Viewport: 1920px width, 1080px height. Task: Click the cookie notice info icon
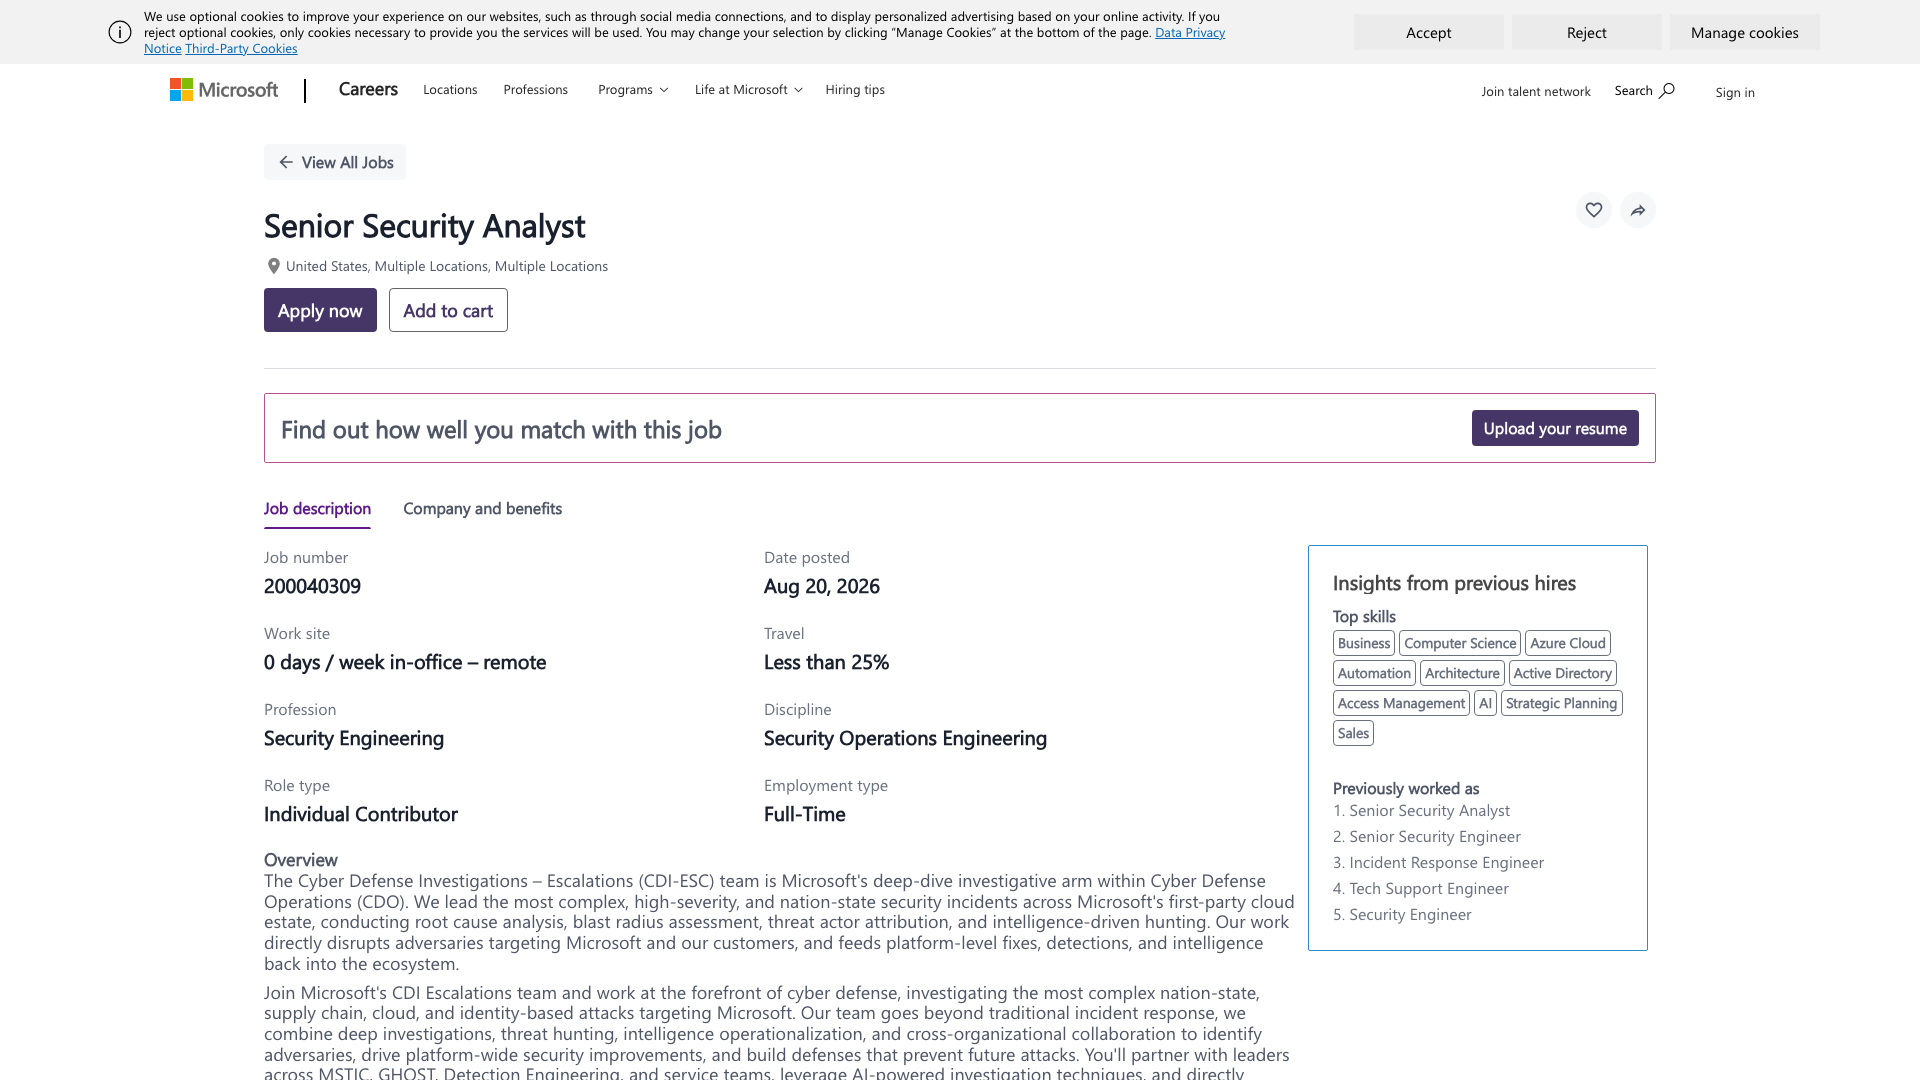pos(120,32)
